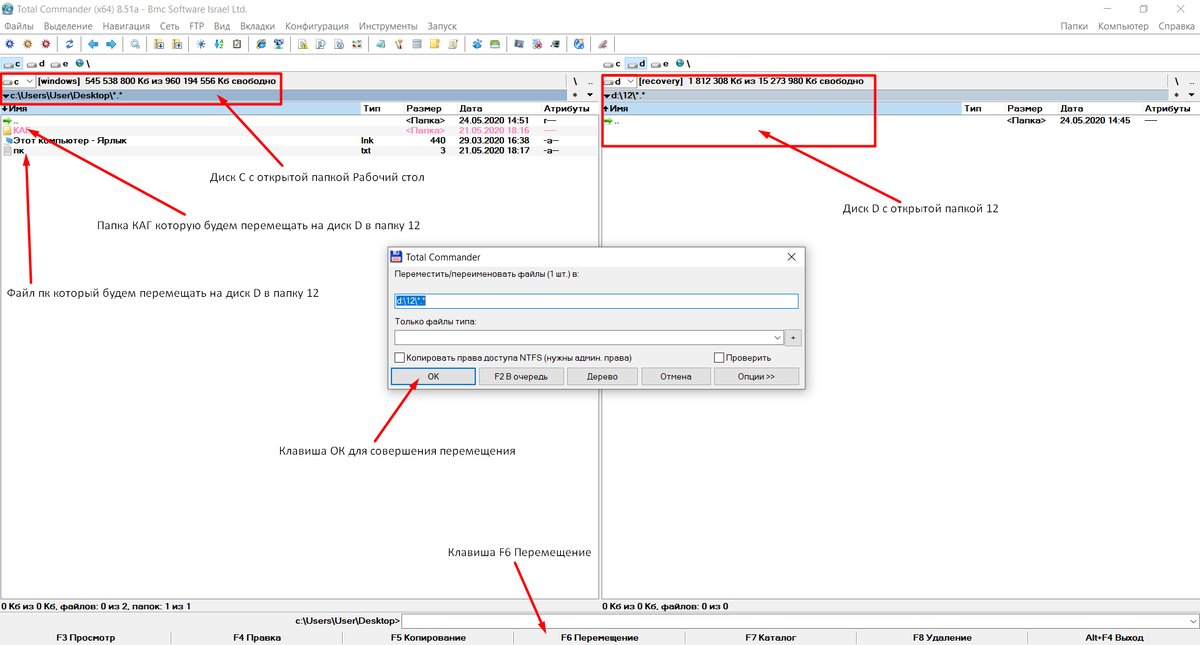Open right panel directory history arrow
The image size is (1200, 645).
tap(1191, 94)
